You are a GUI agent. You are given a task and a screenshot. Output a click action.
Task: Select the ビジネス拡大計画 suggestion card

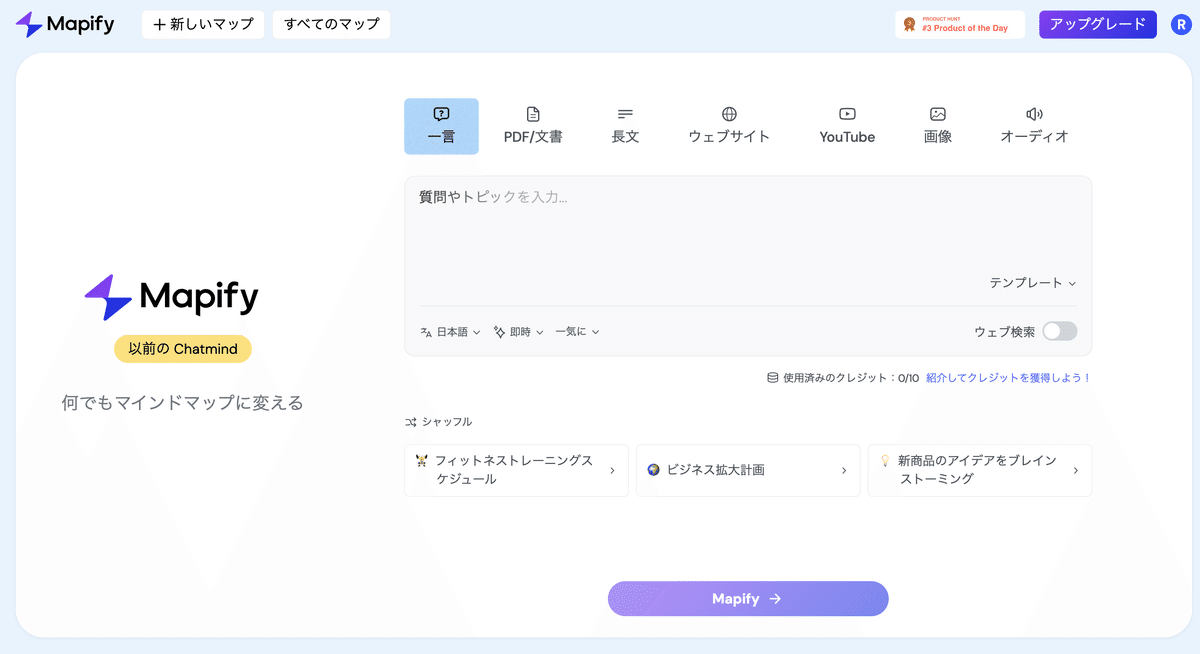coord(747,470)
